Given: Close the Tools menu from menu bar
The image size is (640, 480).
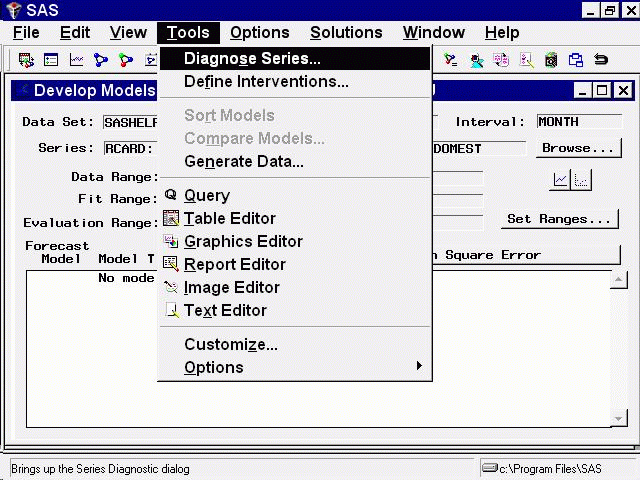Looking at the screenshot, I should [x=188, y=33].
